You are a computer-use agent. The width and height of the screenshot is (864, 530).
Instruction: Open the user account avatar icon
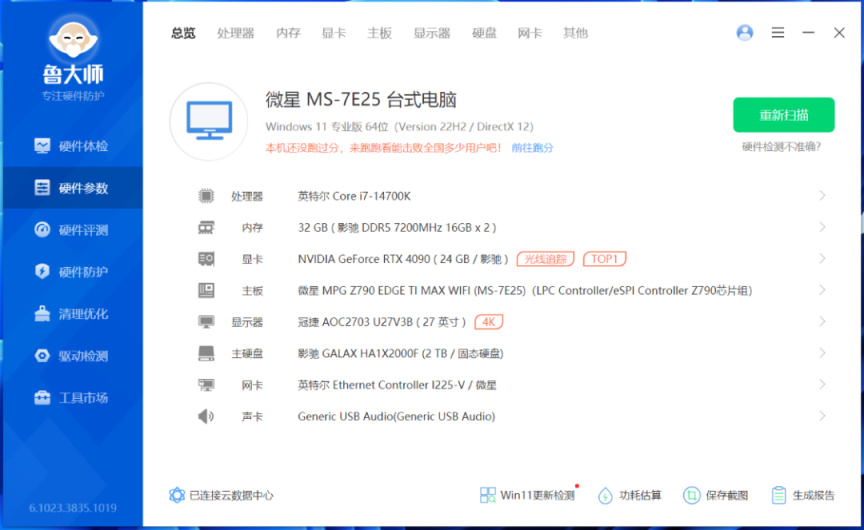point(744,33)
